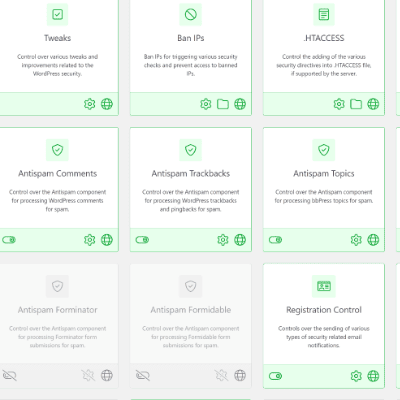
Task: Toggle the Antispam Topics switch
Action: coord(275,240)
